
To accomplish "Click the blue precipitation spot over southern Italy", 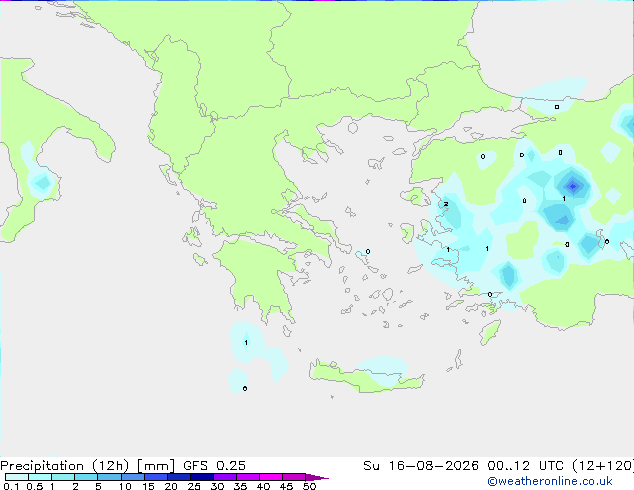I will pyautogui.click(x=42, y=183).
